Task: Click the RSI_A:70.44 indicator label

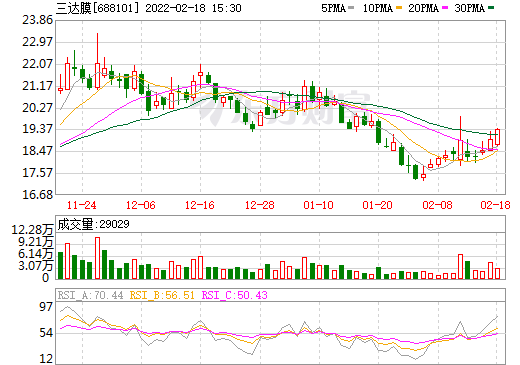Action: 90,295
